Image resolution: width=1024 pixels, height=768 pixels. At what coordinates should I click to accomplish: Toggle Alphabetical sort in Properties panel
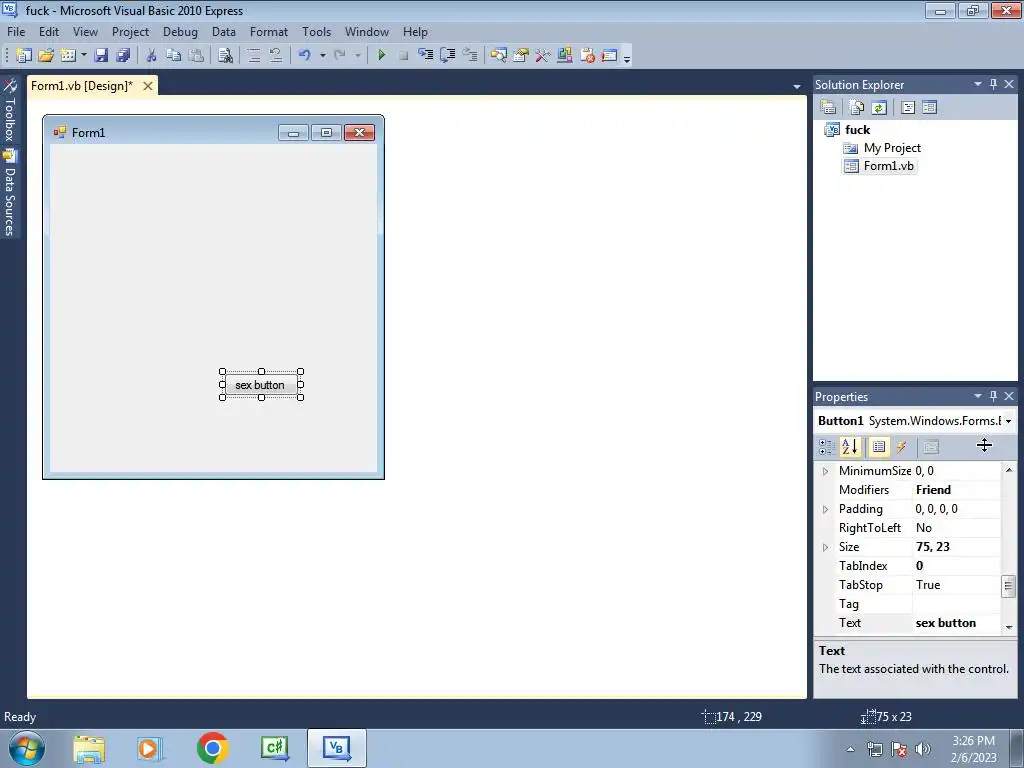tap(850, 447)
